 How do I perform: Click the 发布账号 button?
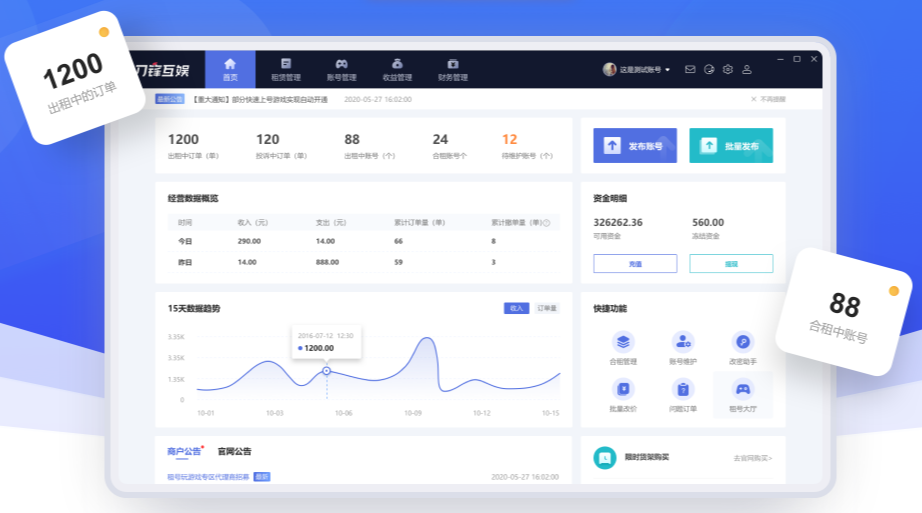pos(635,146)
